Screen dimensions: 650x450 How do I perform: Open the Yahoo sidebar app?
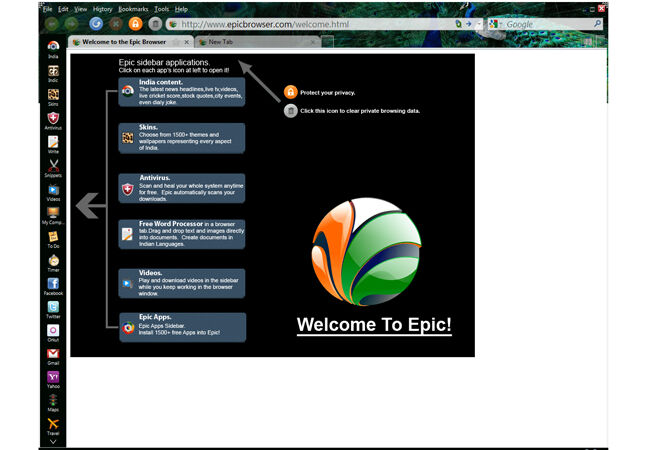tap(53, 379)
